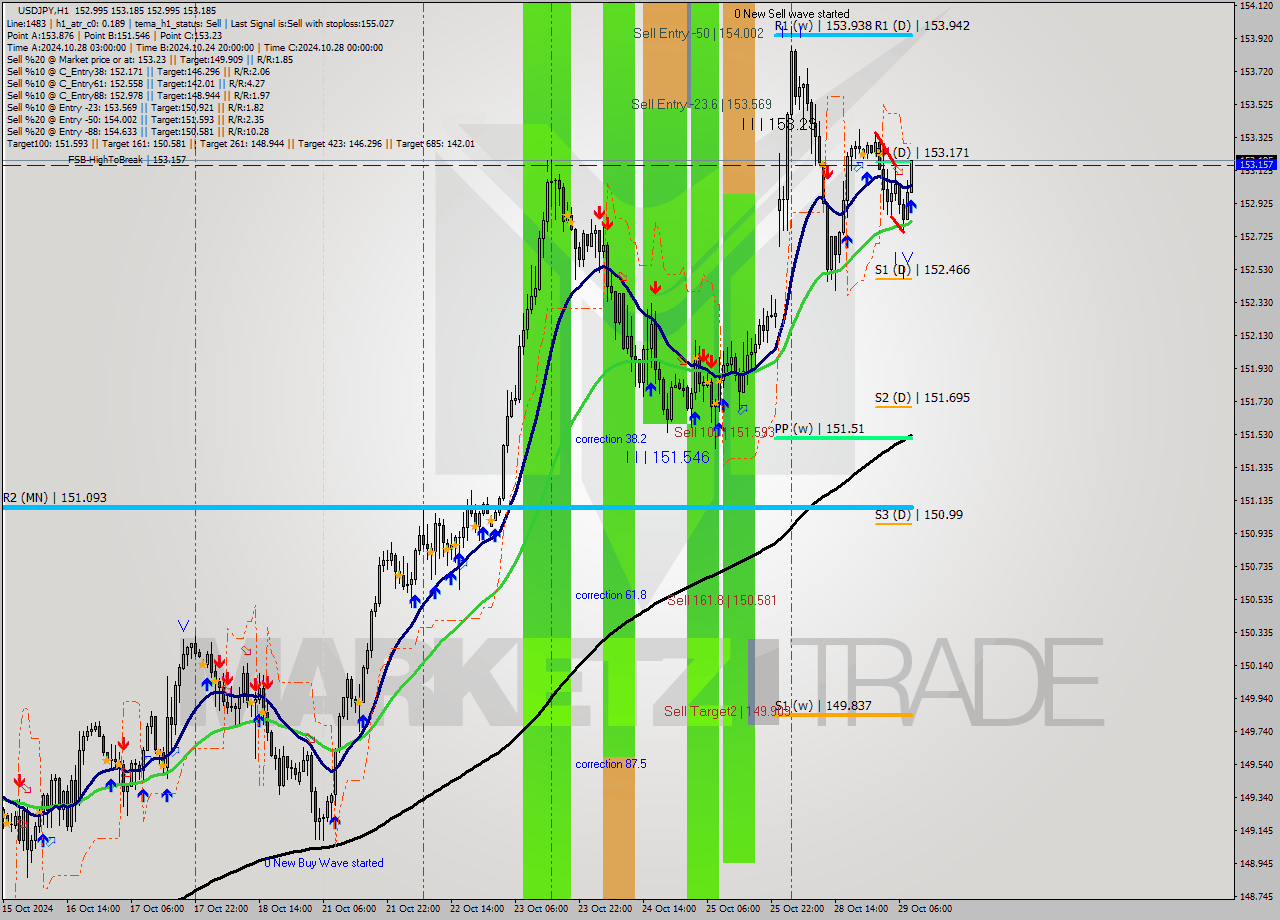The height and width of the screenshot is (920, 1280).
Task: Click the 'Sell 100 | 151.593' label
Action: (723, 432)
